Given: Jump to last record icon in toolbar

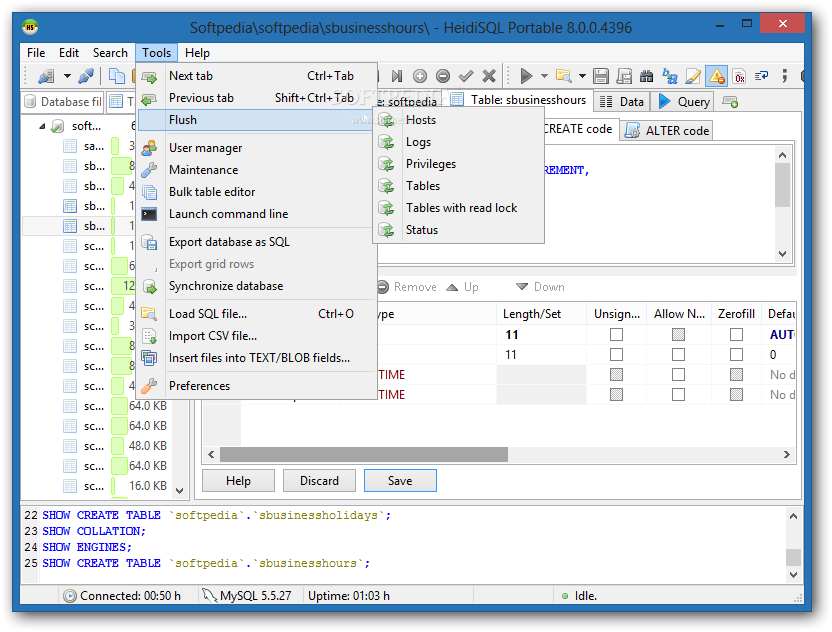Looking at the screenshot, I should [396, 76].
